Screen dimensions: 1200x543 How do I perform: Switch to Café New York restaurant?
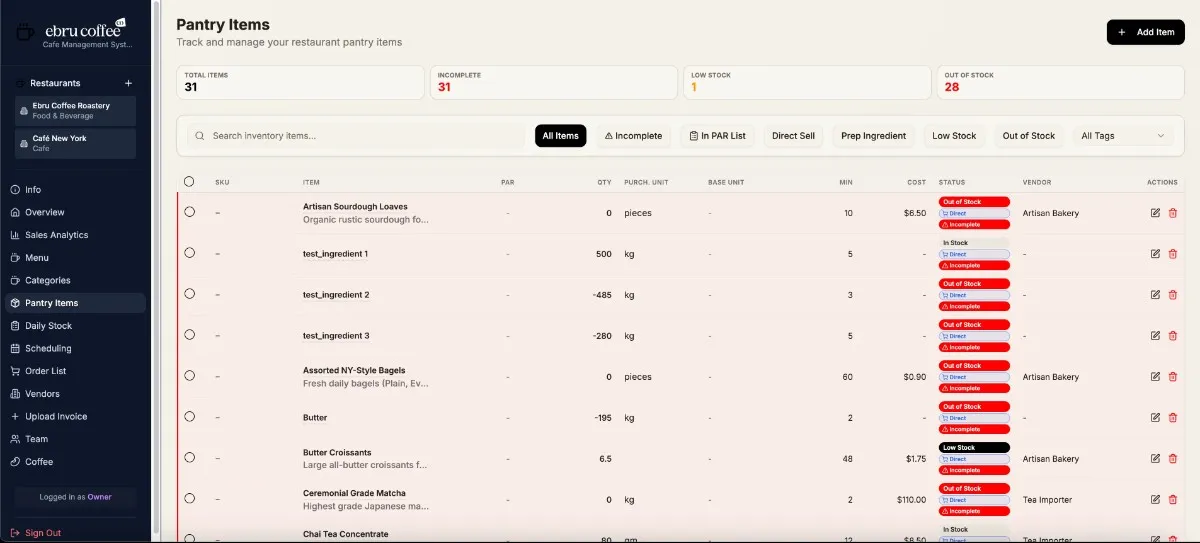pos(76,143)
